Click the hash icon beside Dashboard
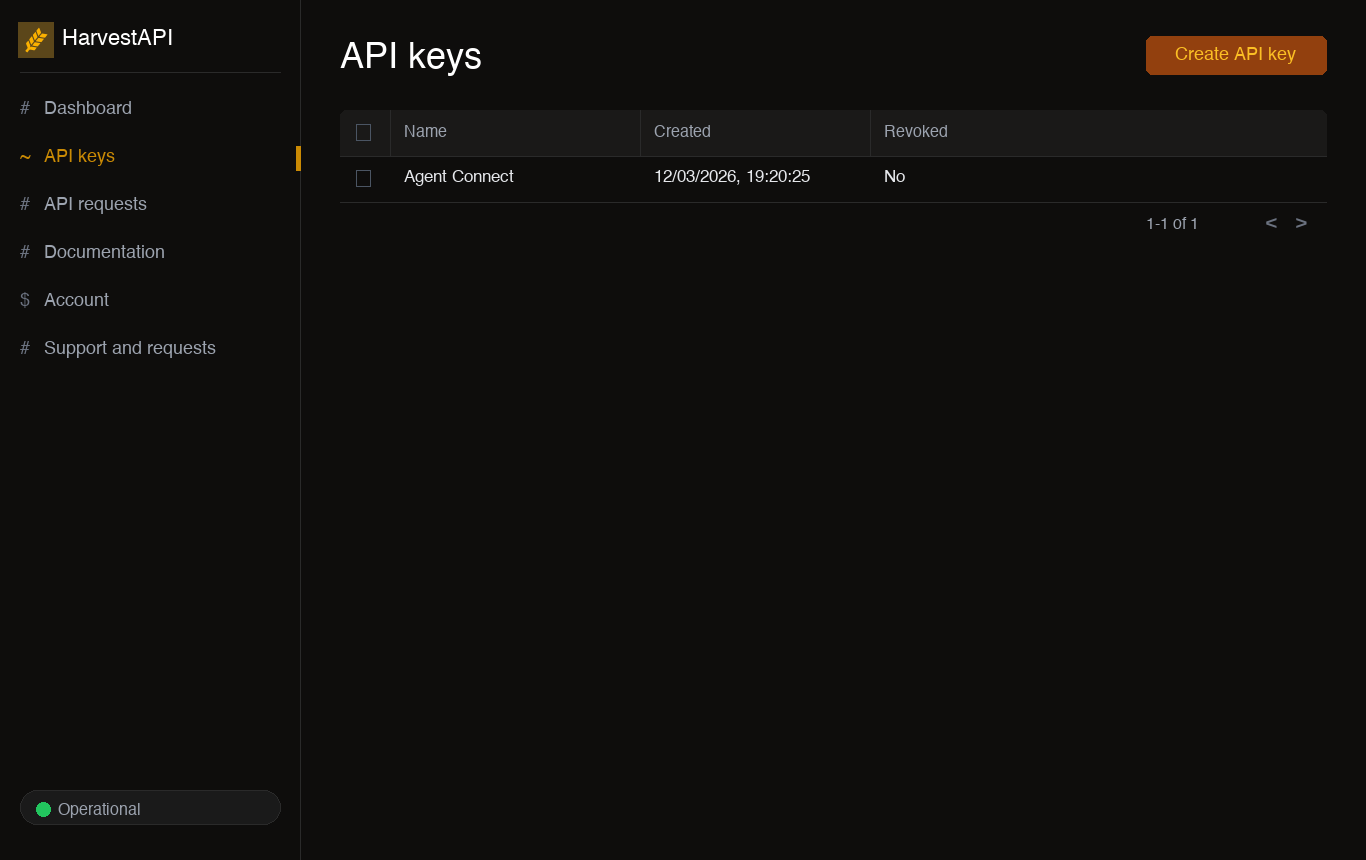The image size is (1366, 860). [25, 108]
